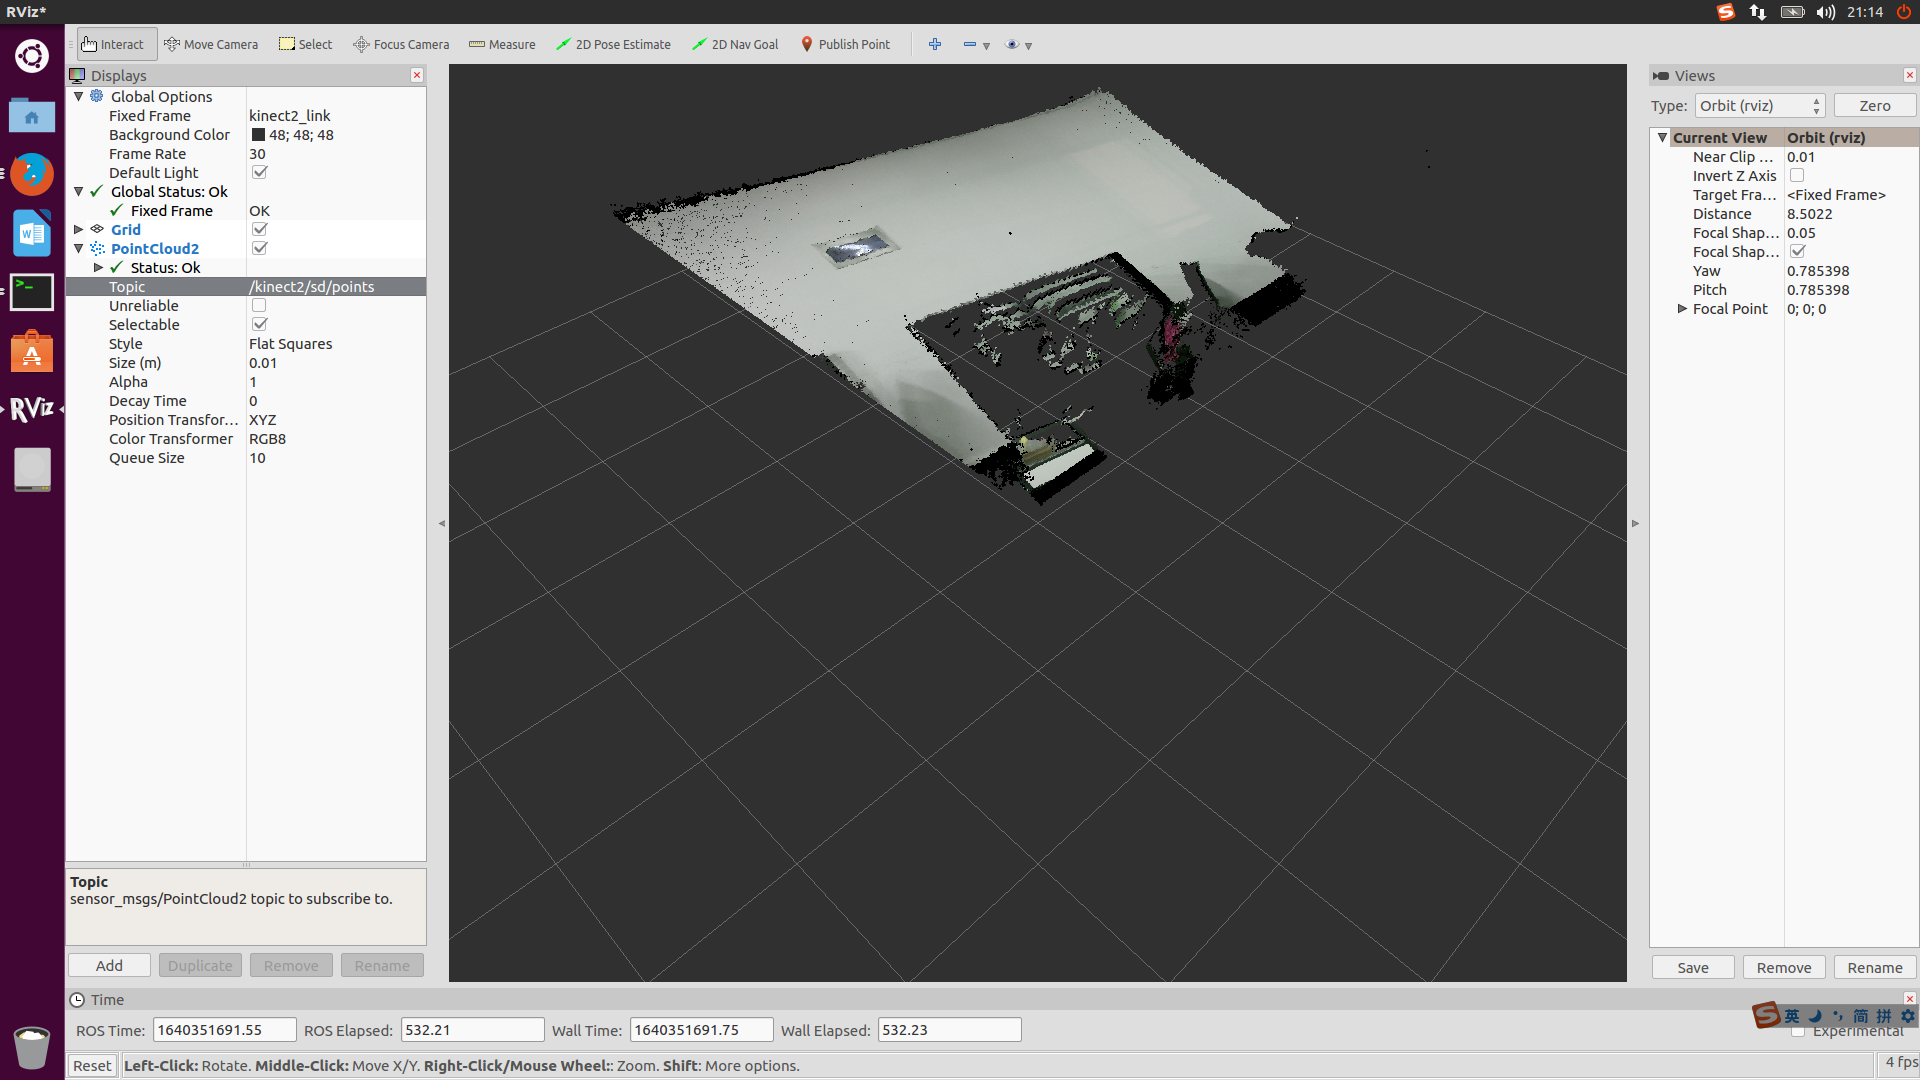The height and width of the screenshot is (1080, 1920).
Task: Select the Interact tool
Action: point(113,44)
